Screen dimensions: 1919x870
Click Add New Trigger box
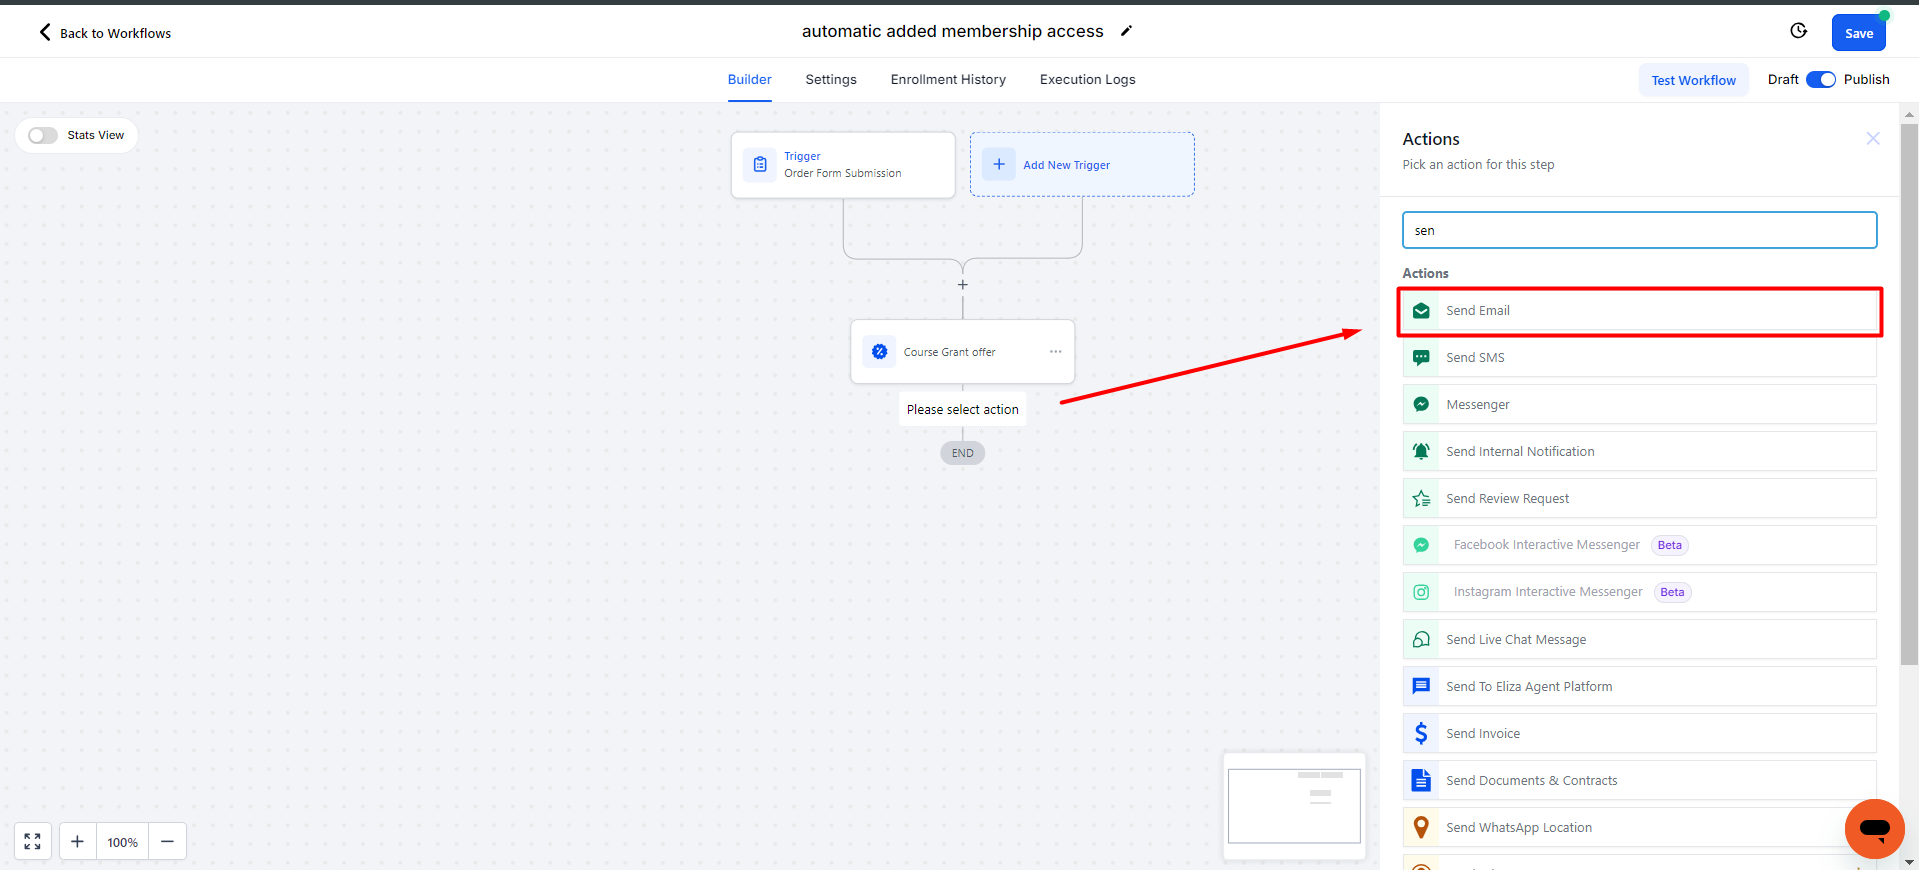(1081, 165)
